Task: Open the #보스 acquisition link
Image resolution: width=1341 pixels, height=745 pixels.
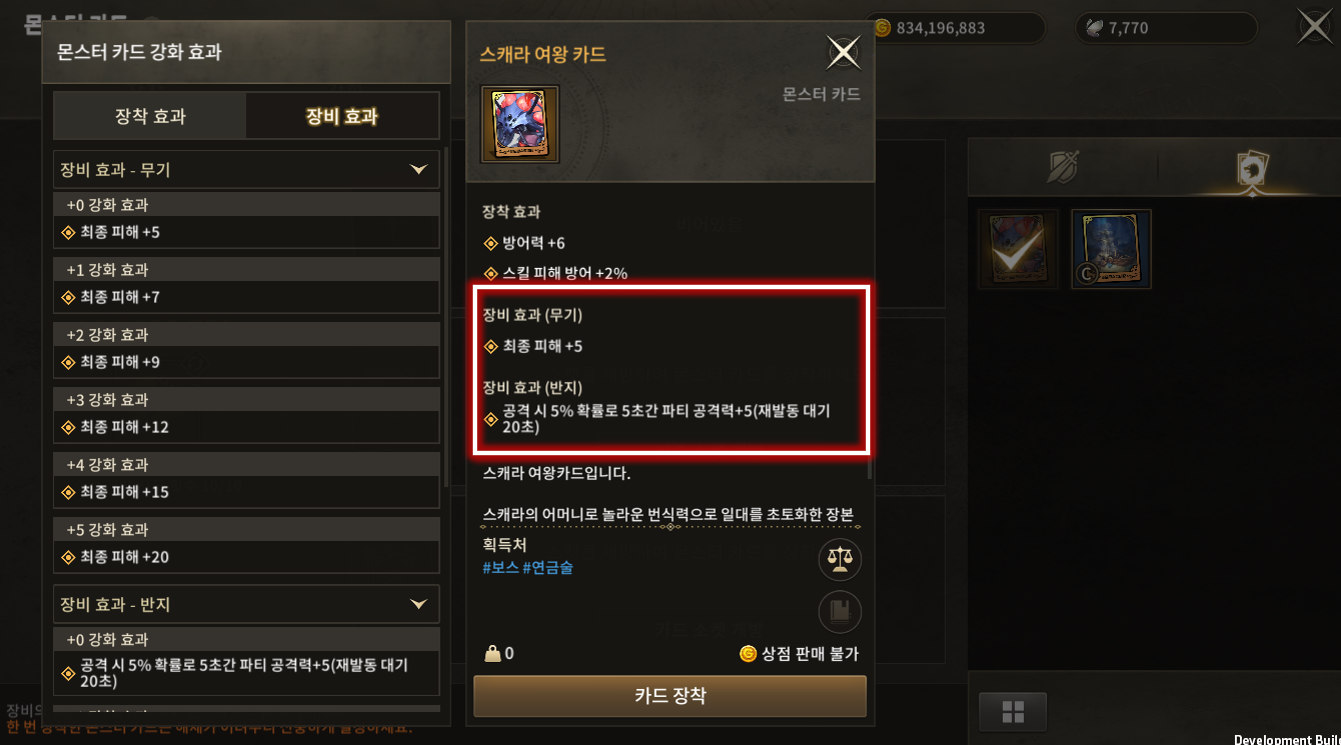Action: pyautogui.click(x=500, y=567)
